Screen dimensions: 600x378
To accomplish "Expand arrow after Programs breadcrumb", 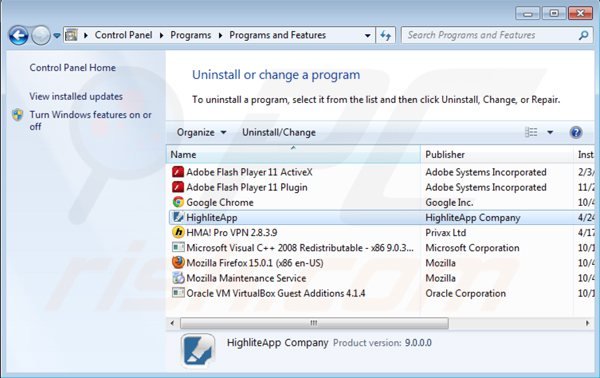I will (x=220, y=36).
